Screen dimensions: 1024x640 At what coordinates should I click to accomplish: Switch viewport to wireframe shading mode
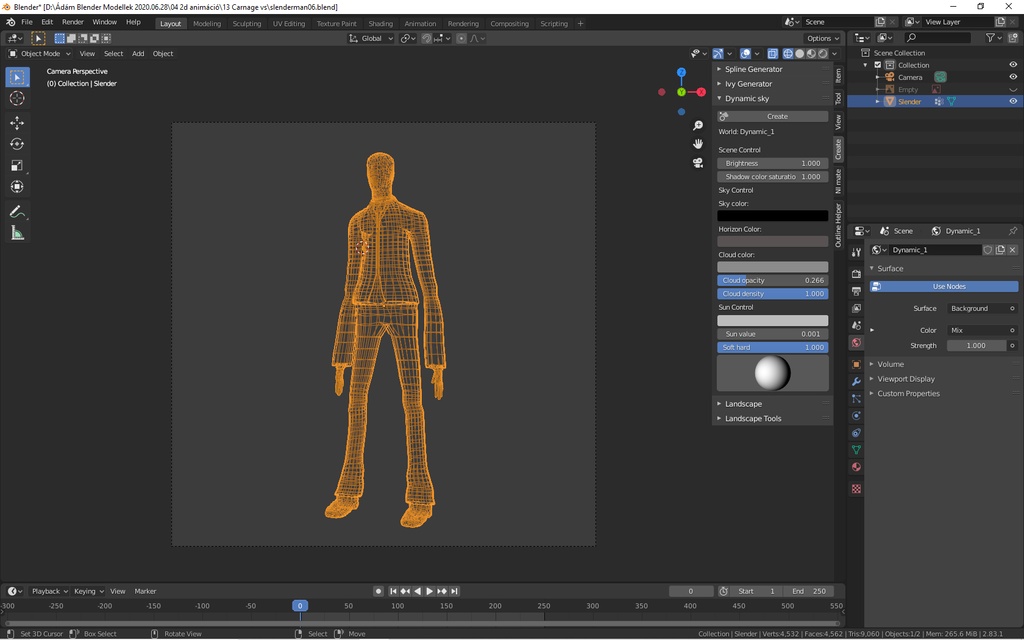click(789, 54)
